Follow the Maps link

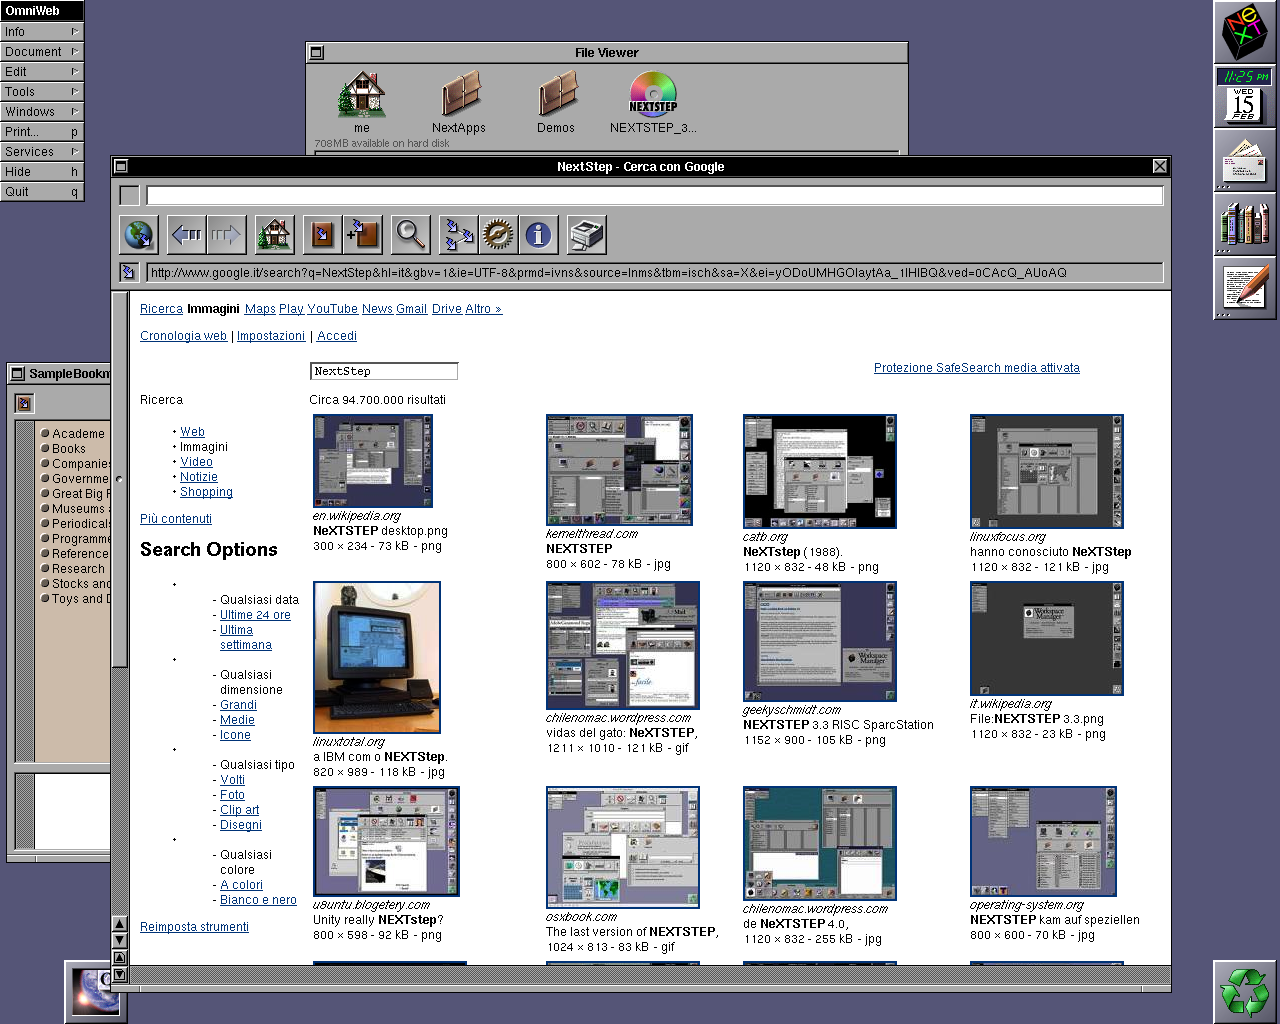point(260,309)
